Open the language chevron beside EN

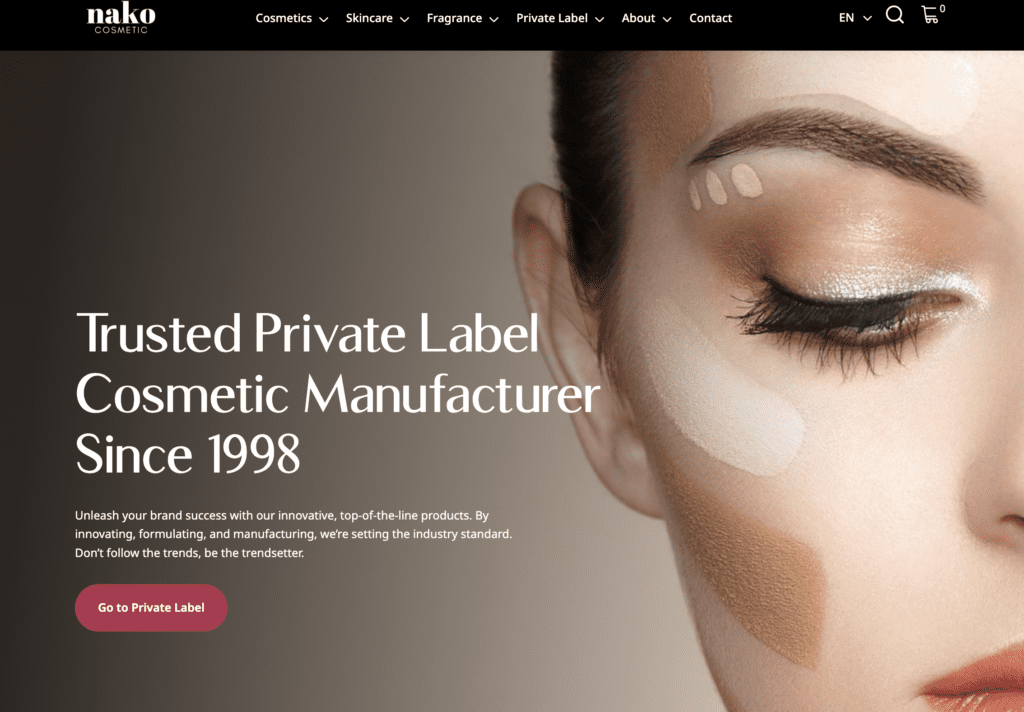coord(867,18)
